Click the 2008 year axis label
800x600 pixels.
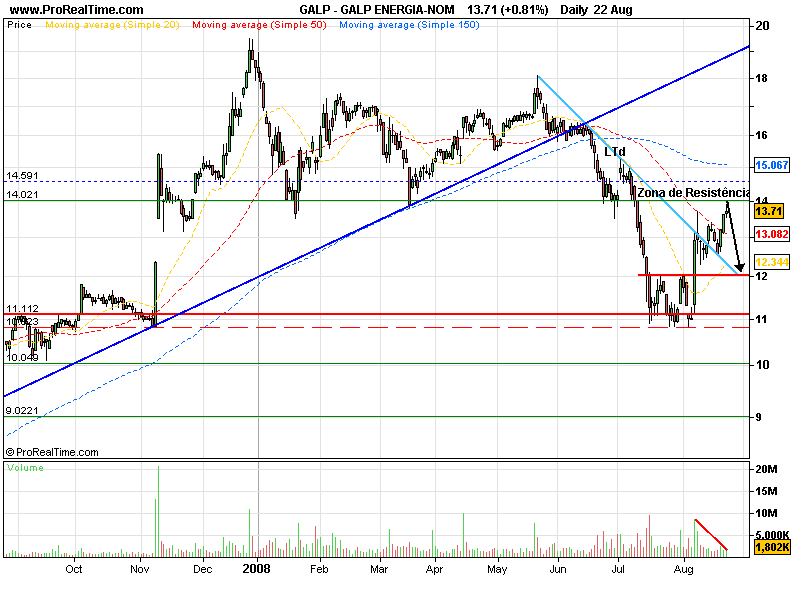point(257,569)
